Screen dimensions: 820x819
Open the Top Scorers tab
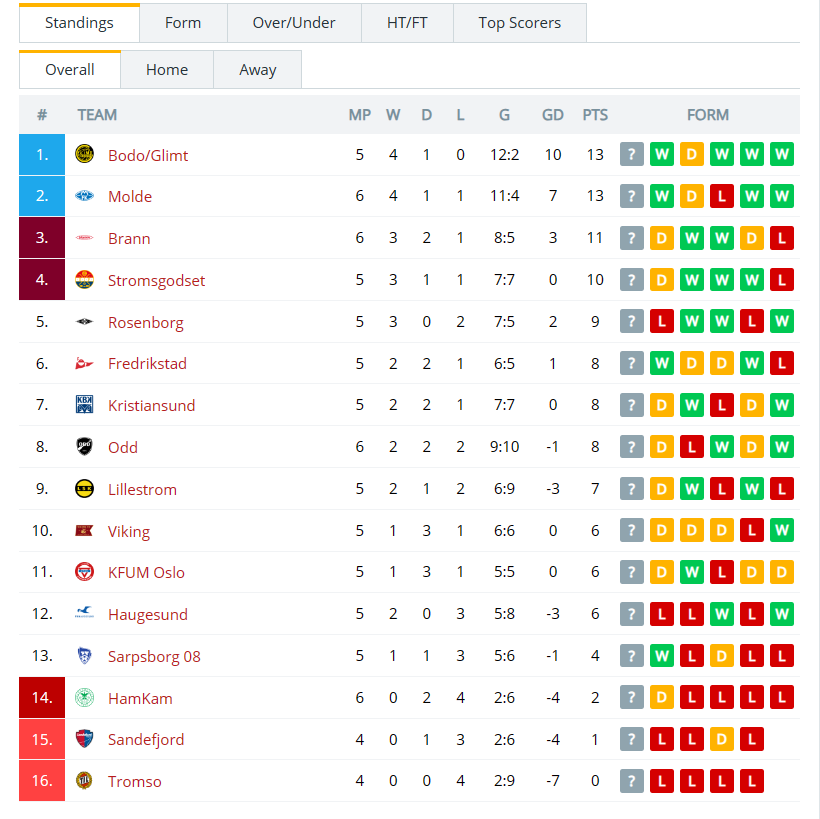[x=519, y=23]
